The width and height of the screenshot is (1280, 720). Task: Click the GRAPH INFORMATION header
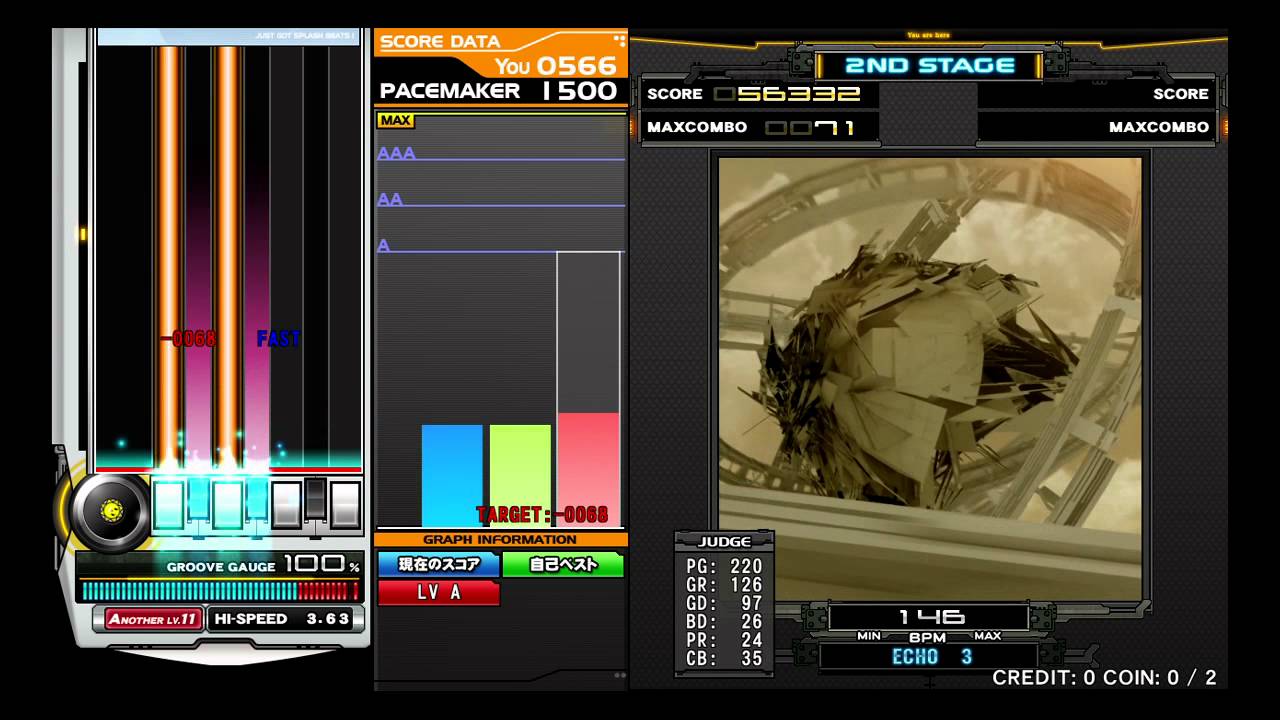click(x=500, y=540)
